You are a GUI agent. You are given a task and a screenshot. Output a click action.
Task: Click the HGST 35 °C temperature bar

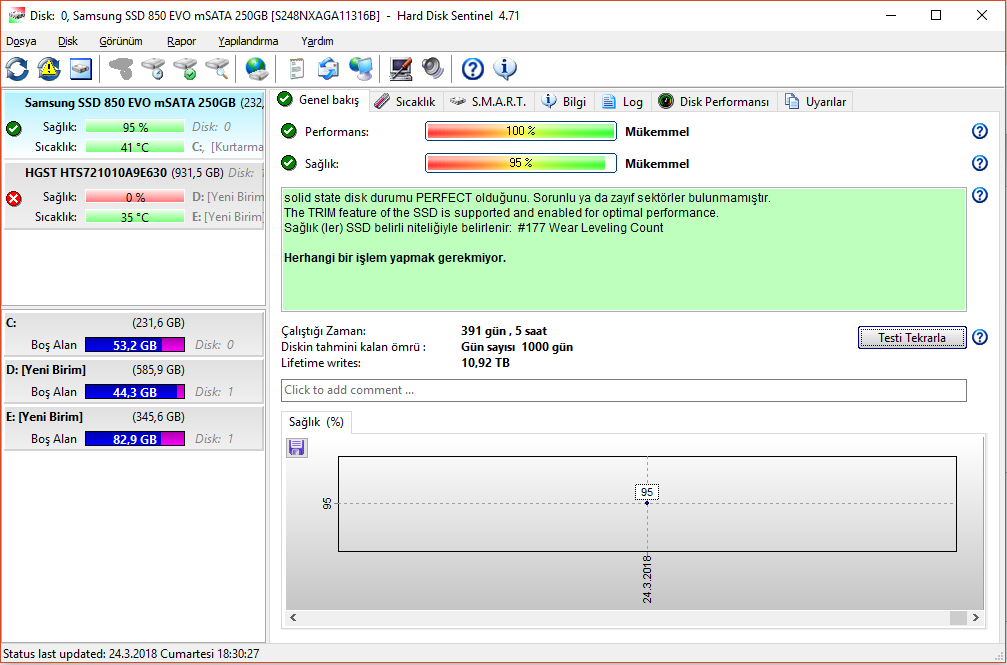pos(135,217)
